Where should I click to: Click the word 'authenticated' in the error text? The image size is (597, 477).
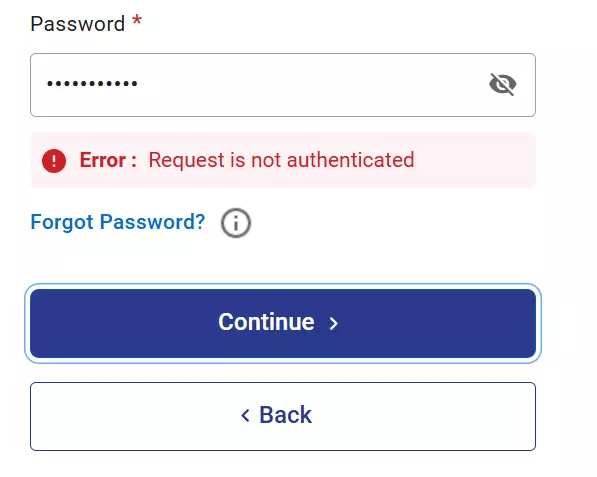point(350,160)
